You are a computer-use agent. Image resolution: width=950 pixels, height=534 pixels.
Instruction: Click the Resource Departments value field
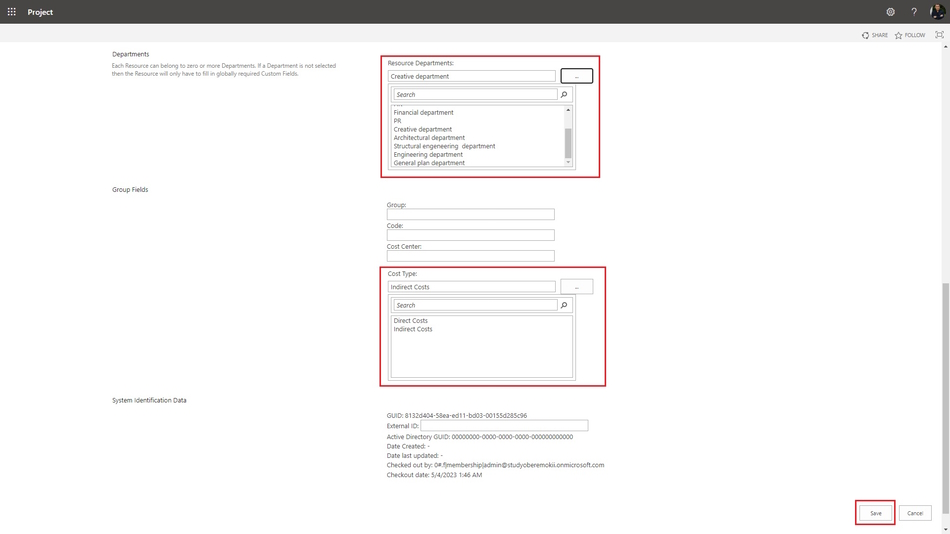pyautogui.click(x=471, y=76)
